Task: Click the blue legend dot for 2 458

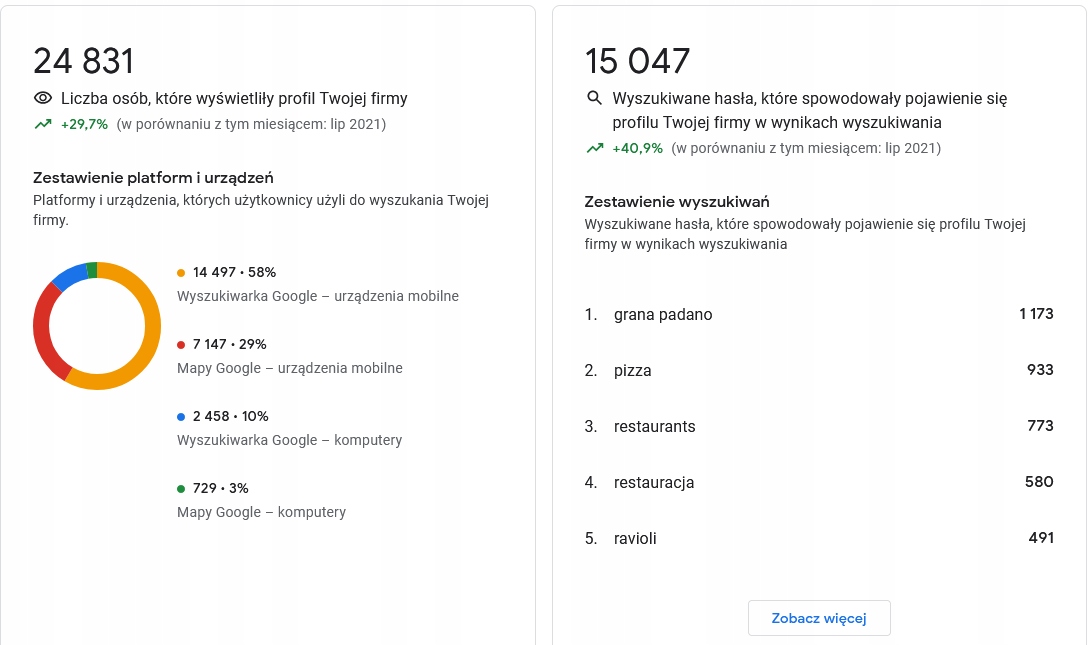Action: coord(181,416)
